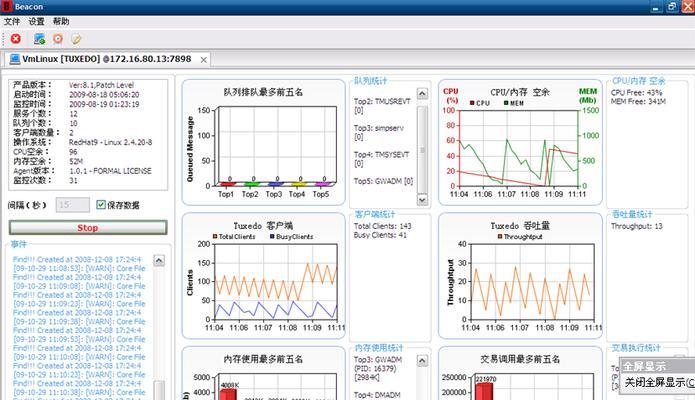Viewport: 695px width, 400px height.
Task: Choose 关闭全屏显示 in the popup menu
Action: pos(658,382)
